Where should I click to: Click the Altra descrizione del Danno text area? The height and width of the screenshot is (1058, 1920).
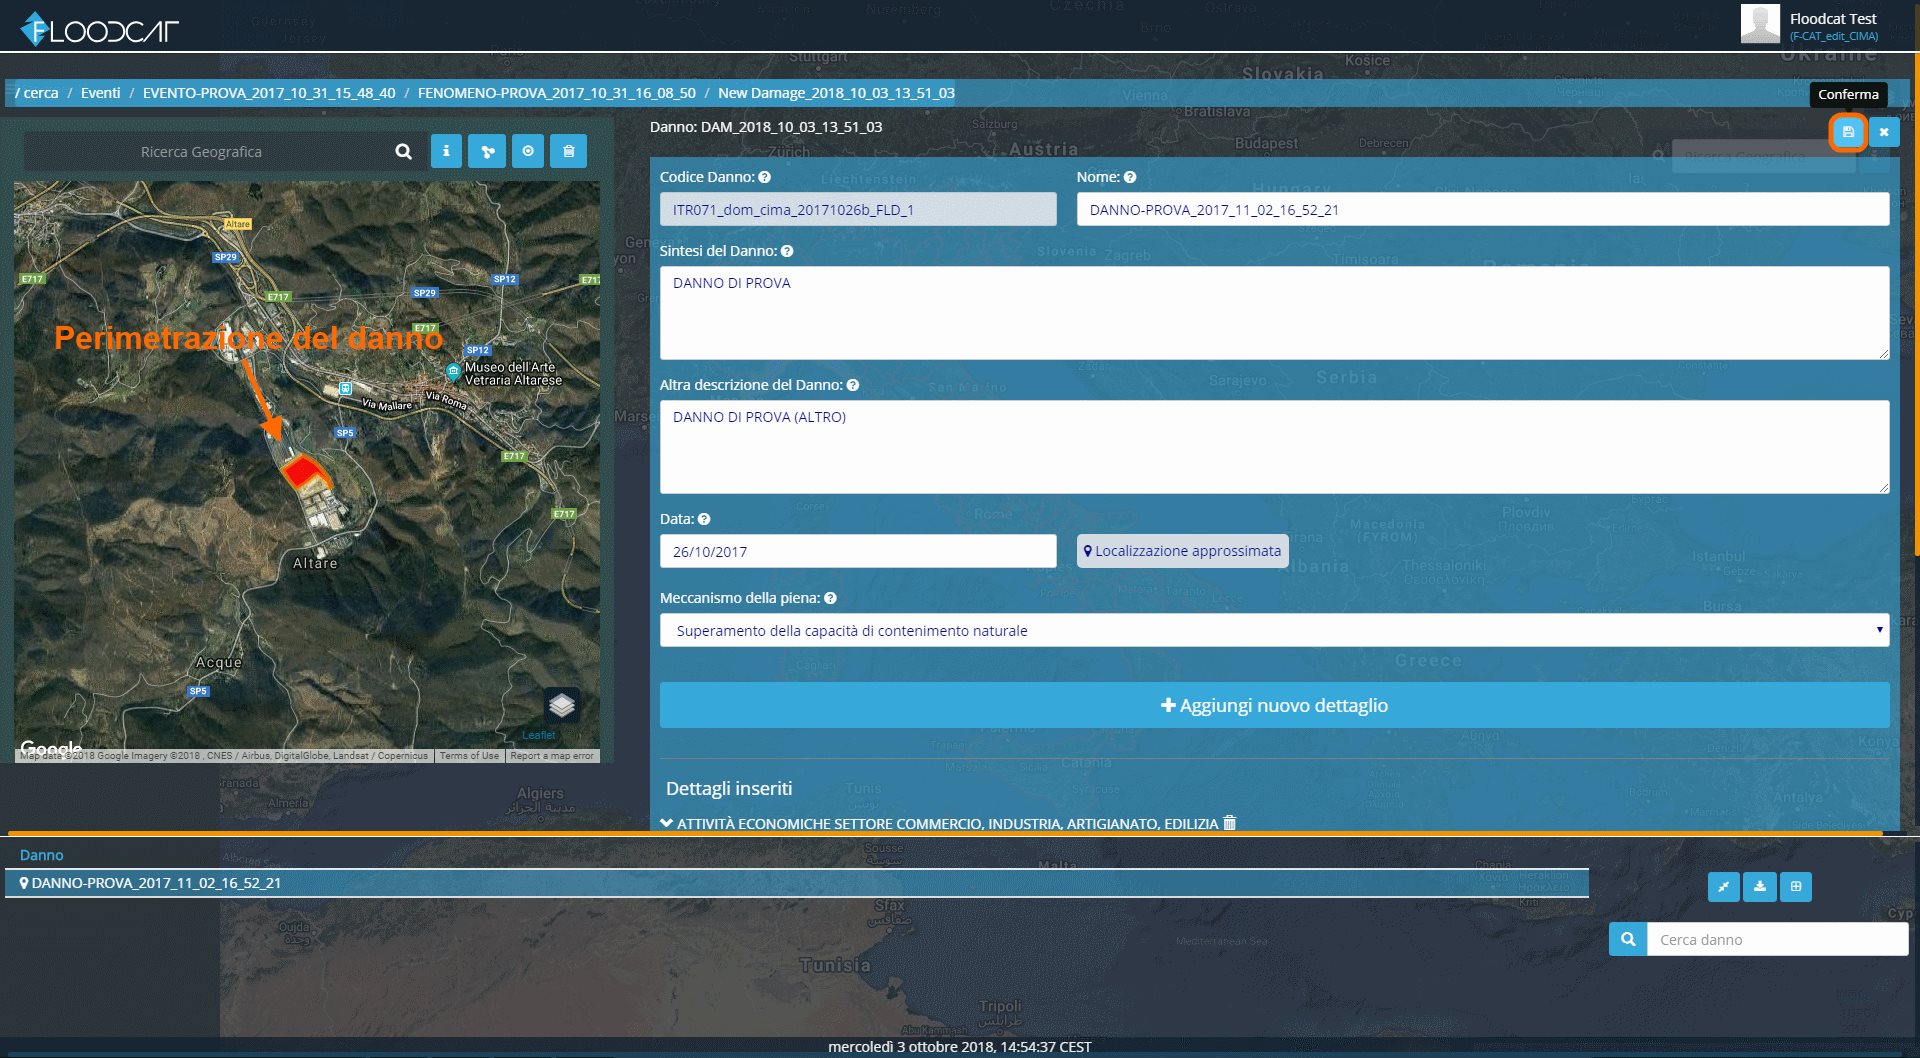pyautogui.click(x=1274, y=447)
